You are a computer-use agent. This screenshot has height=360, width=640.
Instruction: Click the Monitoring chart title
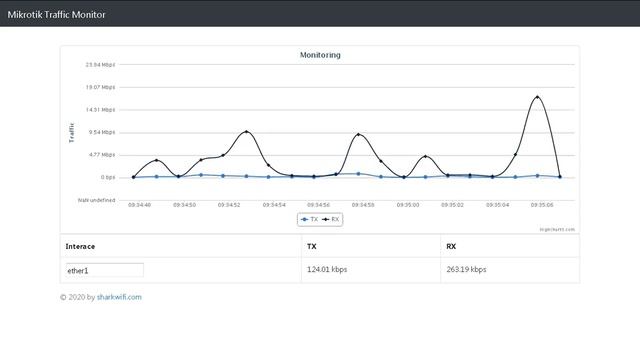coord(320,55)
